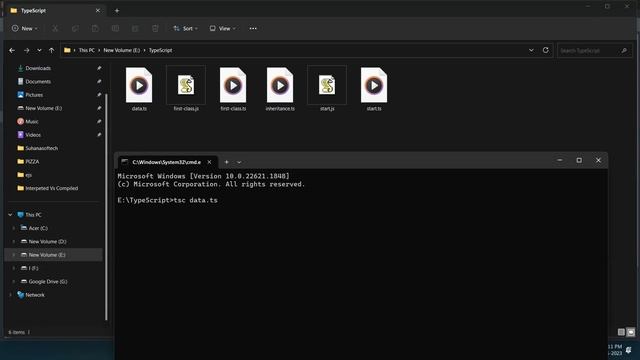Click the Copy icon in the toolbar

pos(75,29)
